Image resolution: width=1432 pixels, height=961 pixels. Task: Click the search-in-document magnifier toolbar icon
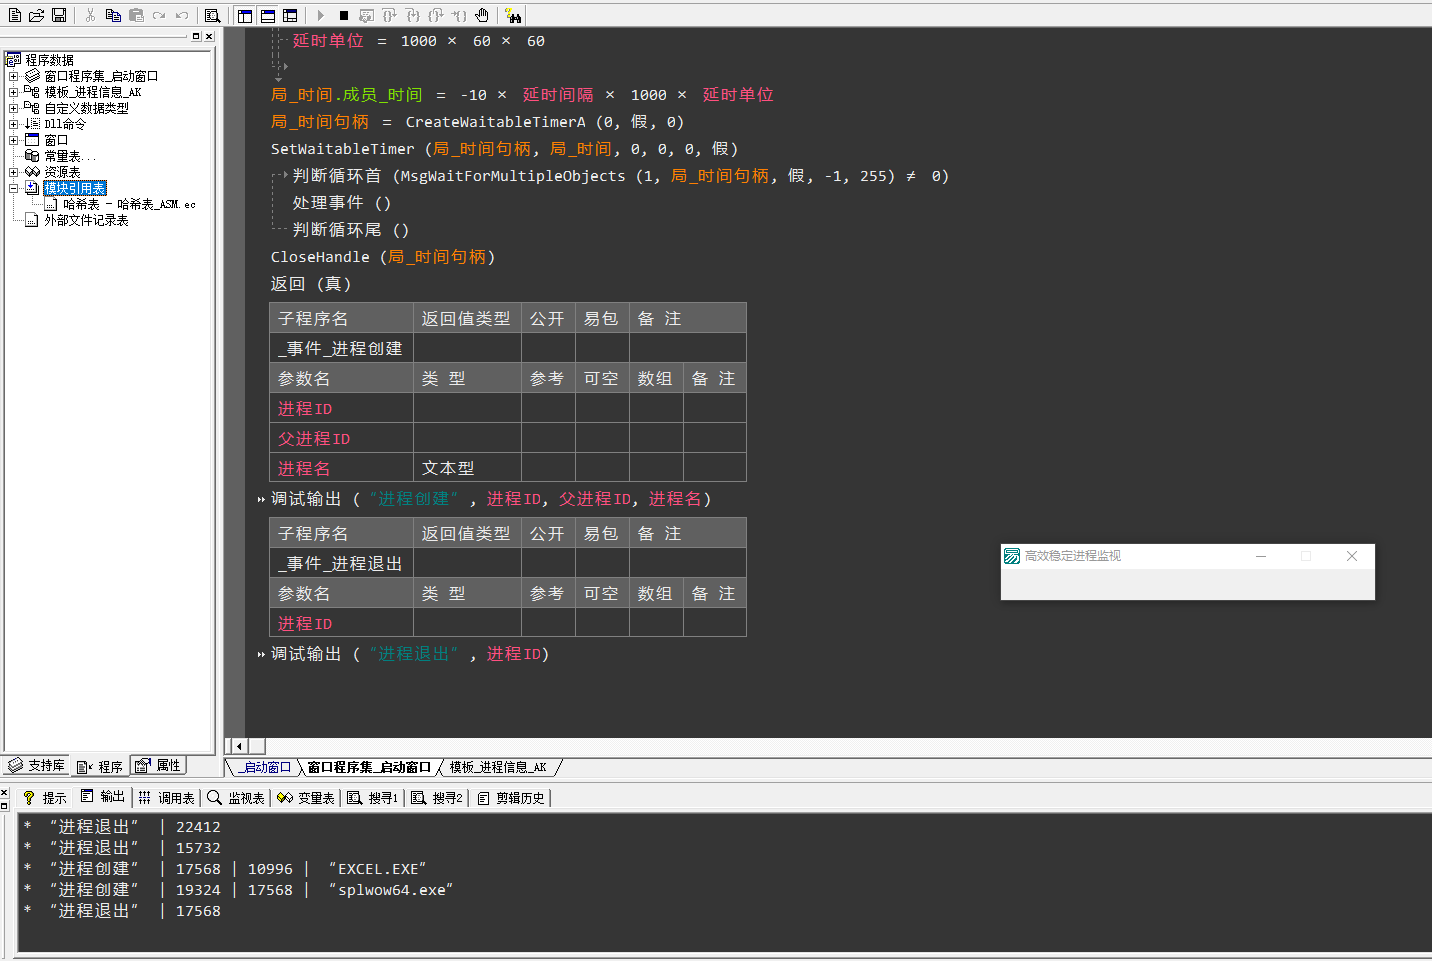[x=212, y=15]
